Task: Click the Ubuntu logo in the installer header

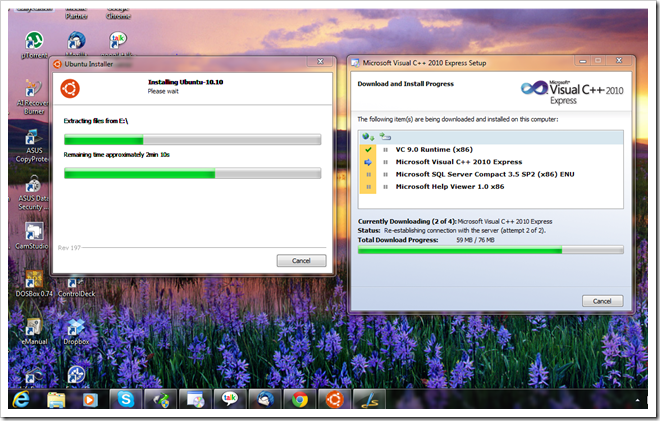Action: click(x=70, y=89)
